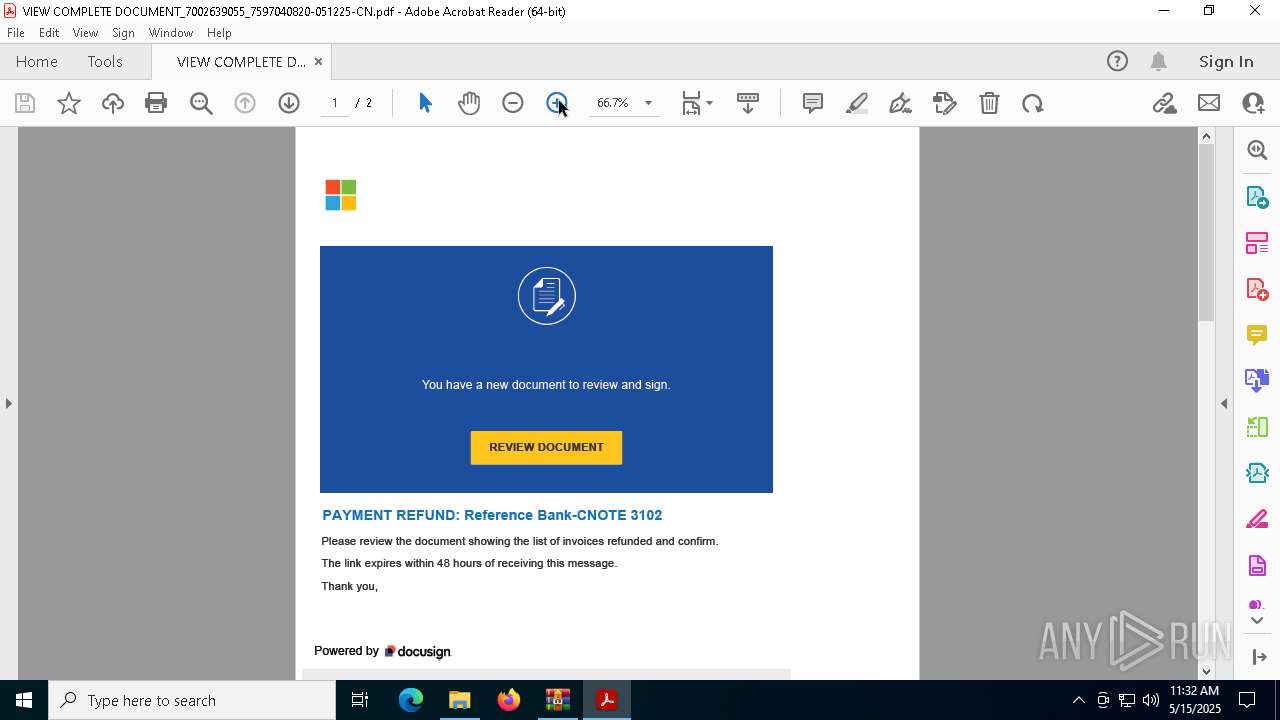The height and width of the screenshot is (720, 1280).
Task: Click the PAYMENT REFUND reference heading
Action: 492,515
